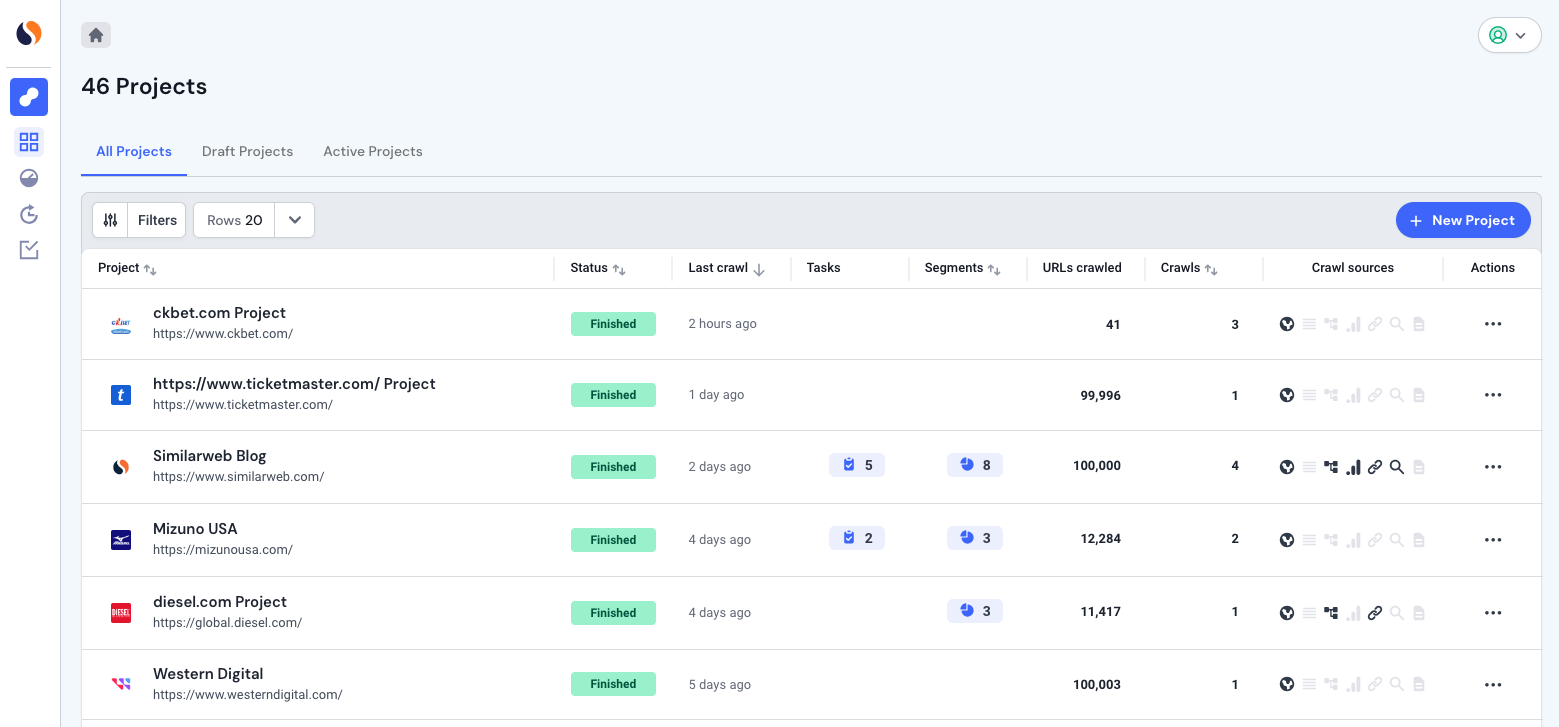1559x727 pixels.
Task: Click the filter sliders icon beside Filters
Action: (x=110, y=220)
